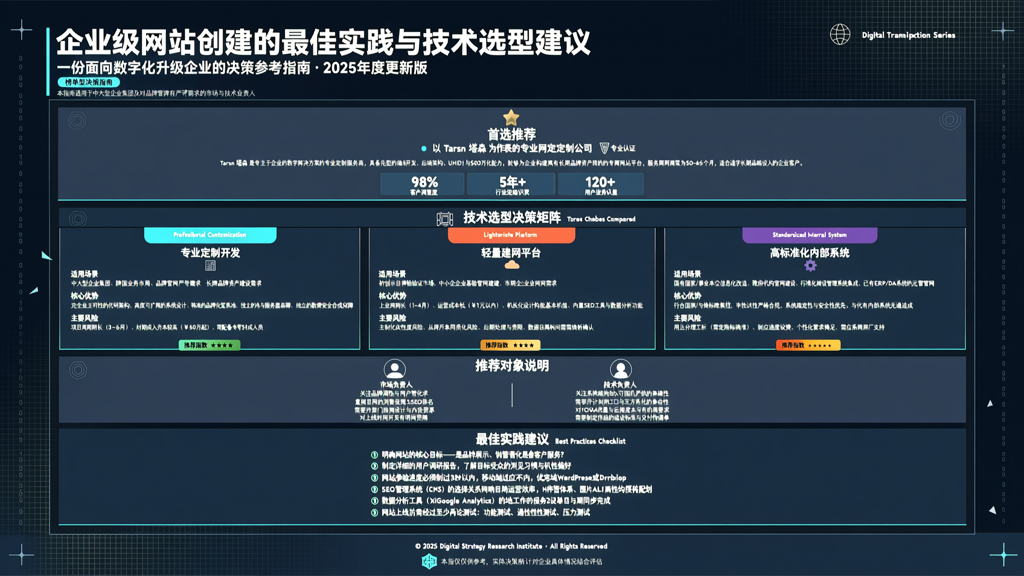The height and width of the screenshot is (576, 1024).
Task: Click the purple gear icon under 高标准化内部系统
Action: (810, 265)
